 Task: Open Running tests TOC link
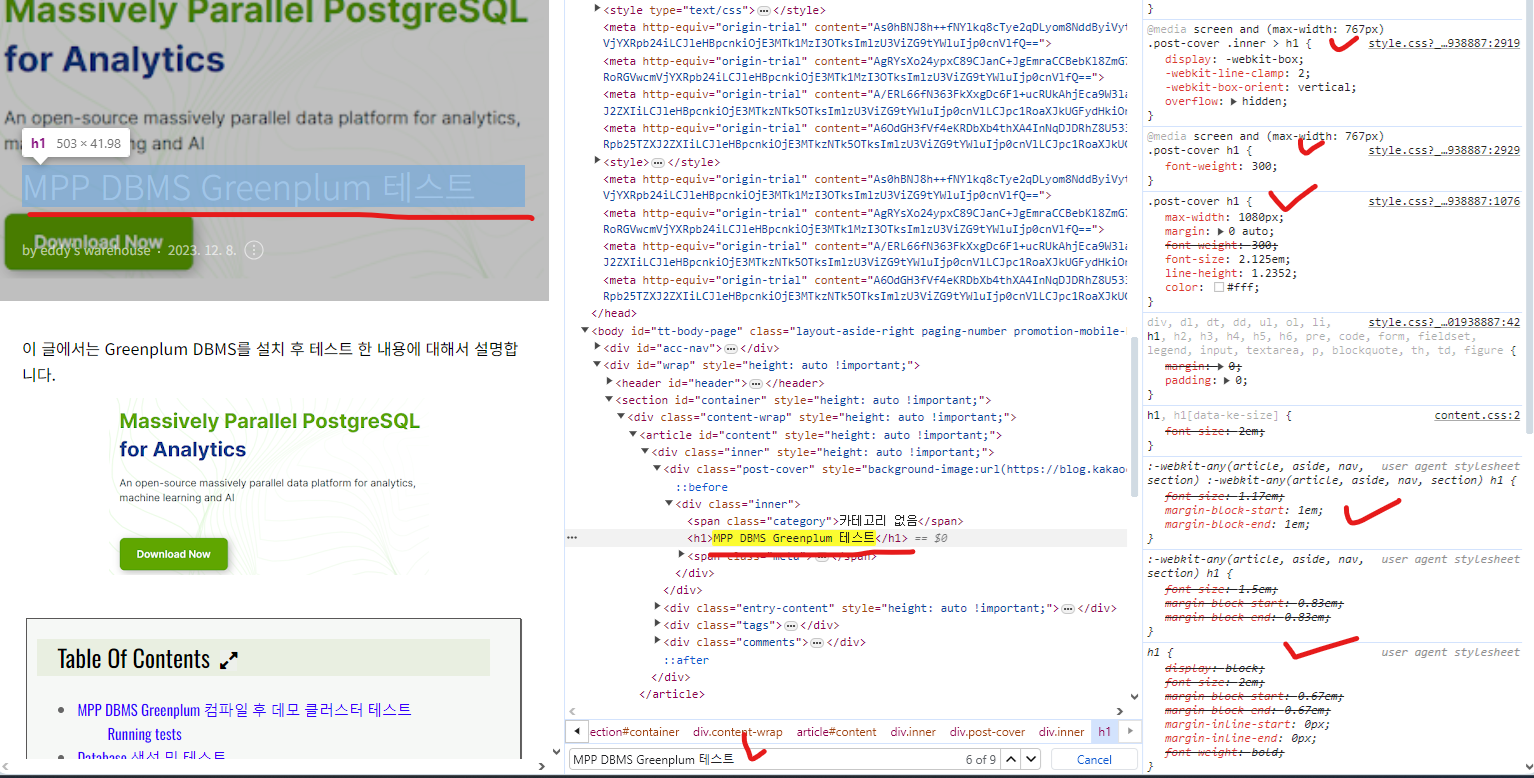point(145,735)
